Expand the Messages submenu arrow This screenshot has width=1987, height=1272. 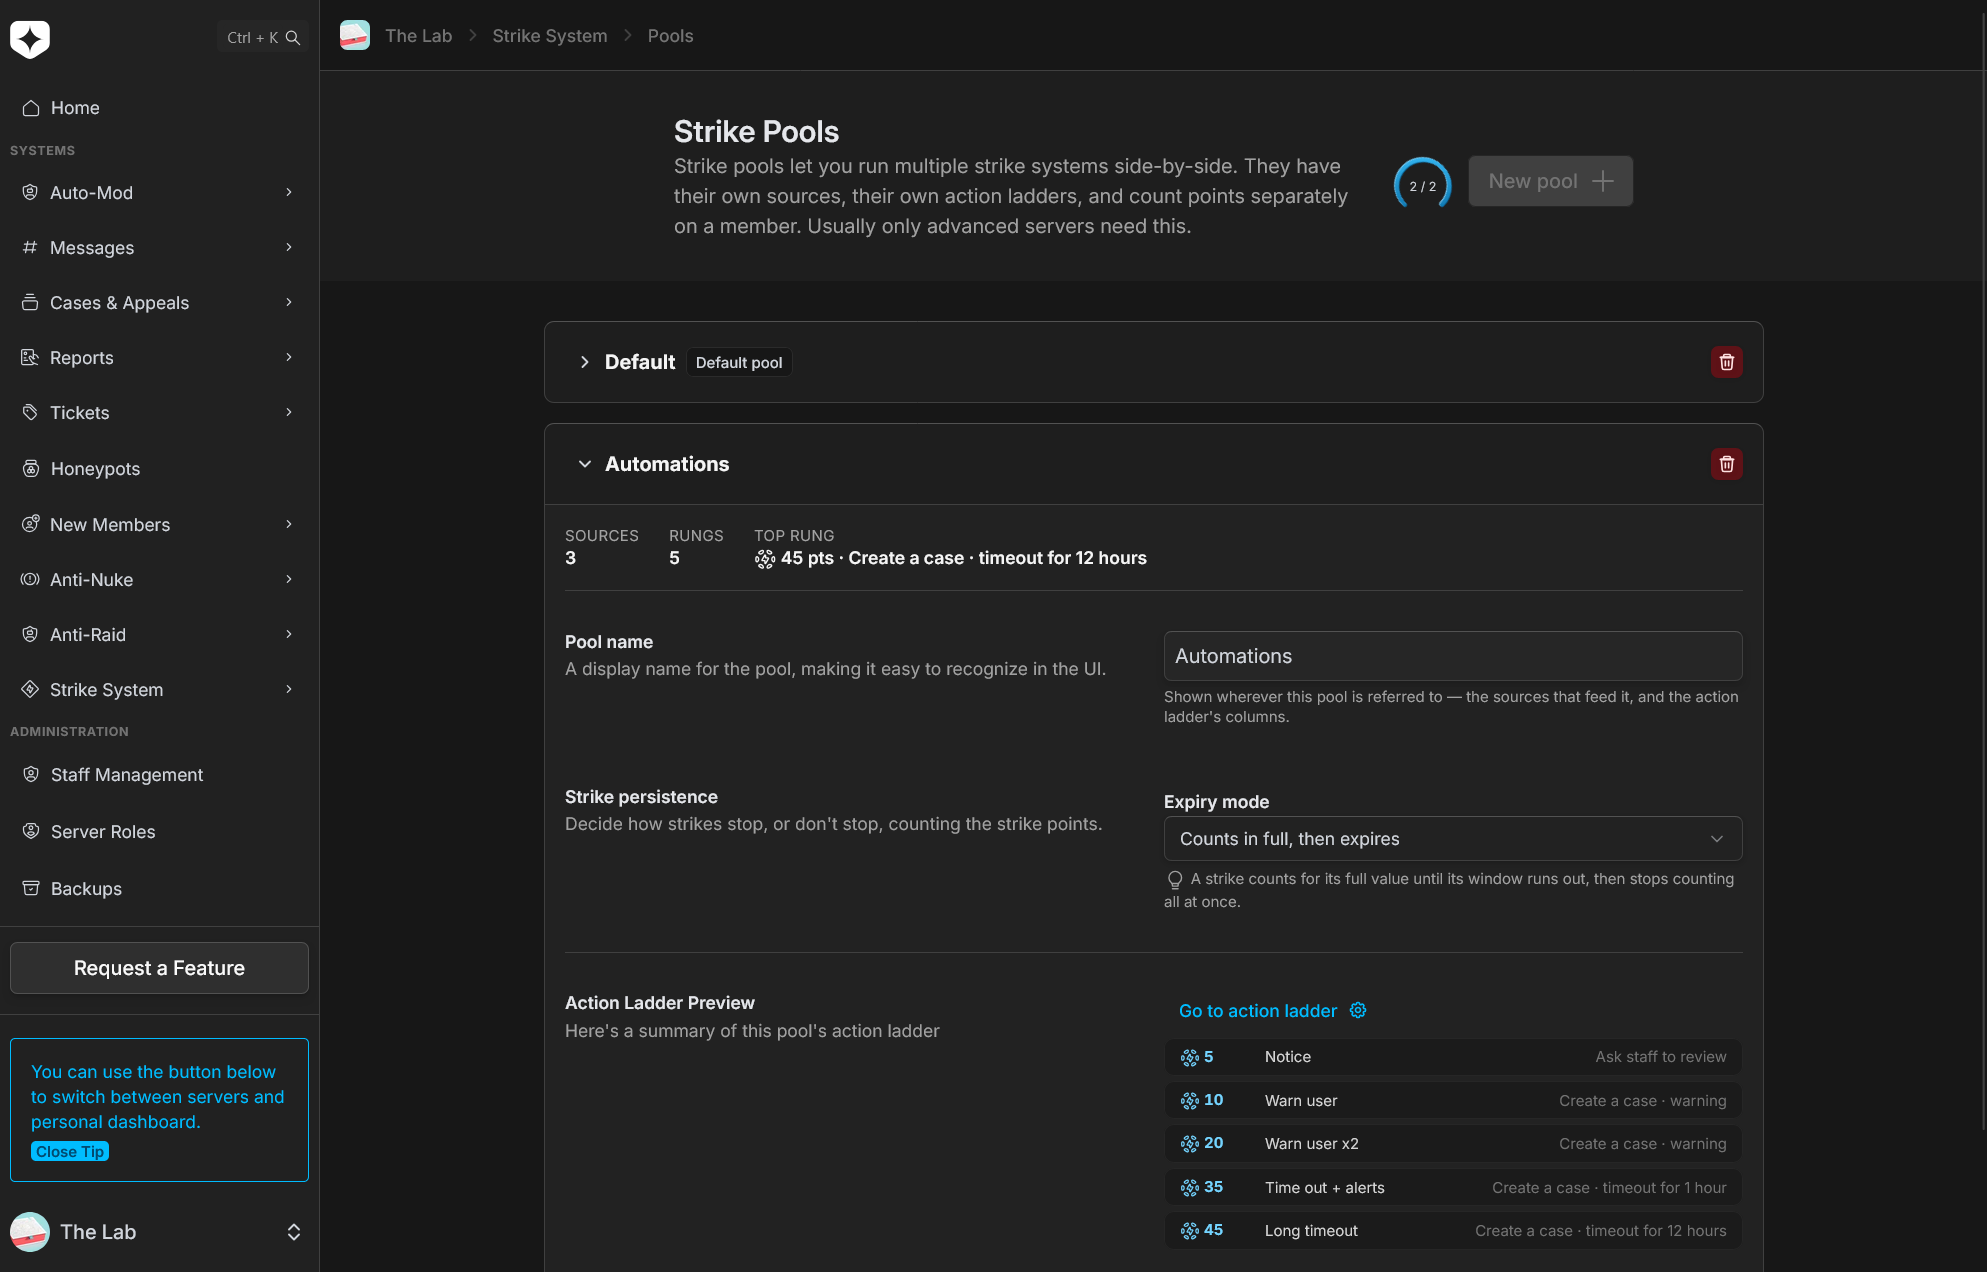click(289, 248)
